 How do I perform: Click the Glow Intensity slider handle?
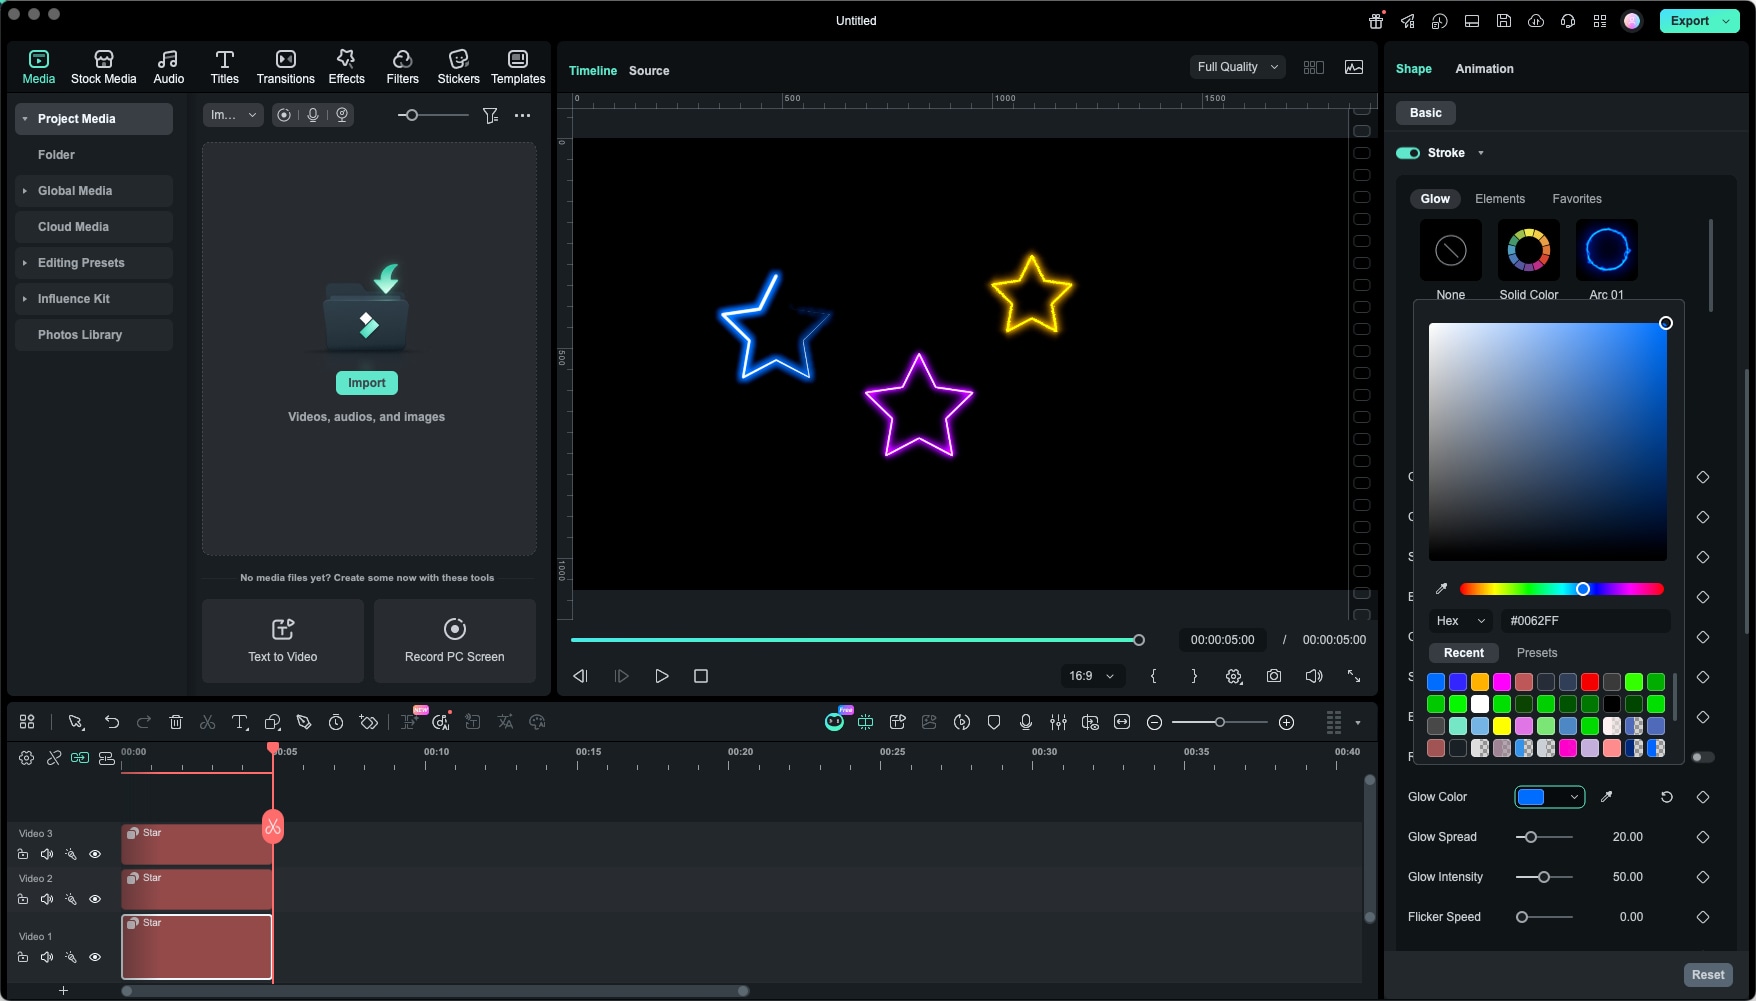point(1544,877)
